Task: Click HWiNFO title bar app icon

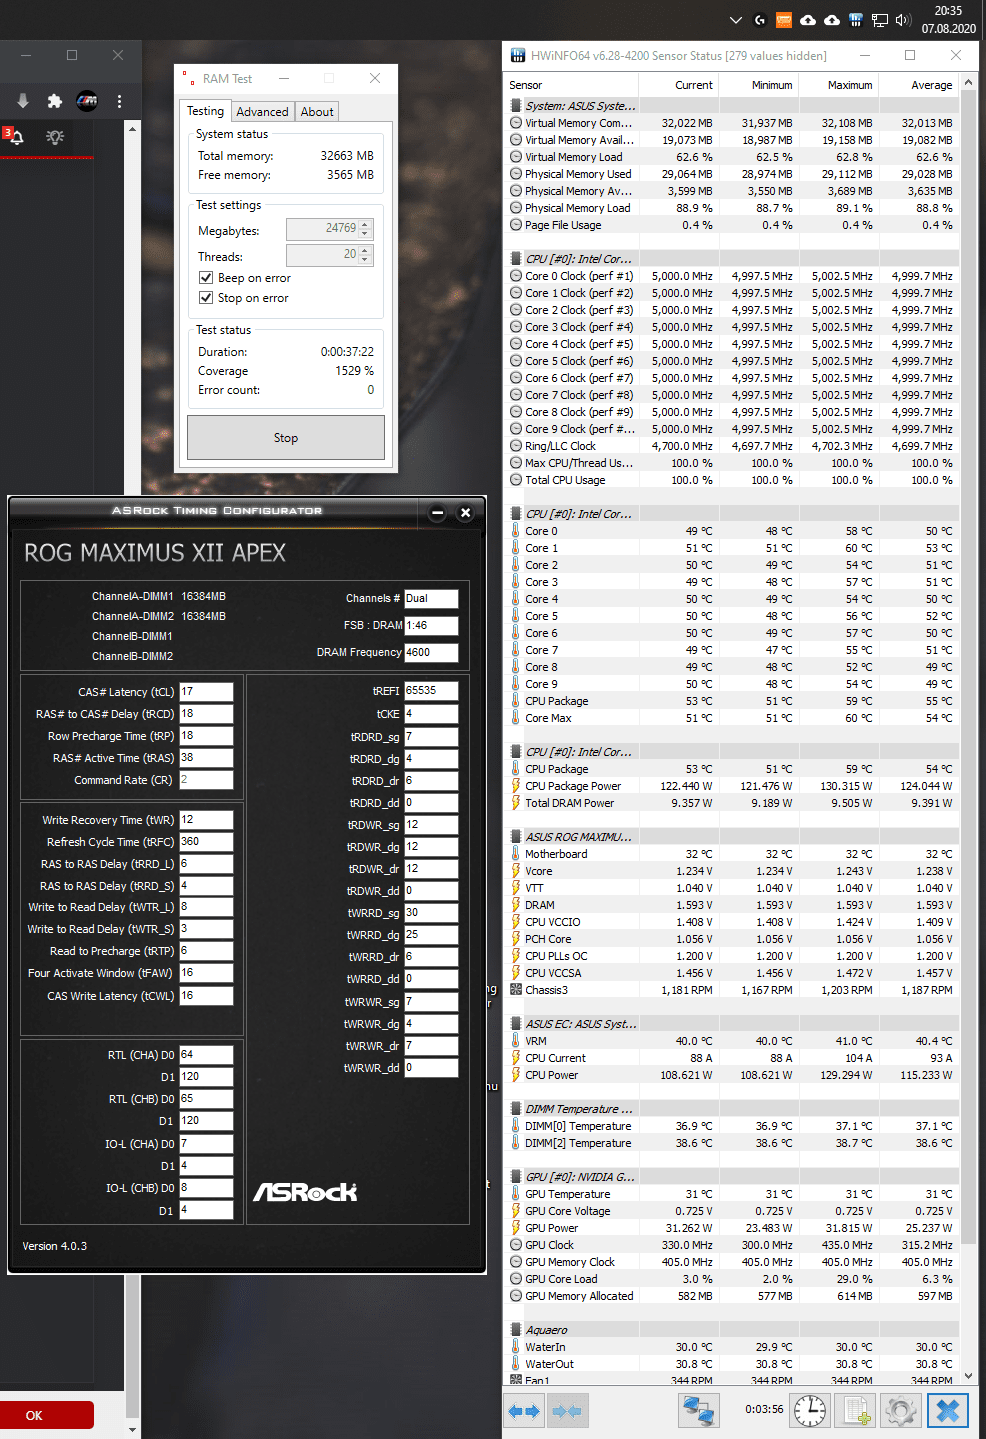Action: tap(518, 56)
